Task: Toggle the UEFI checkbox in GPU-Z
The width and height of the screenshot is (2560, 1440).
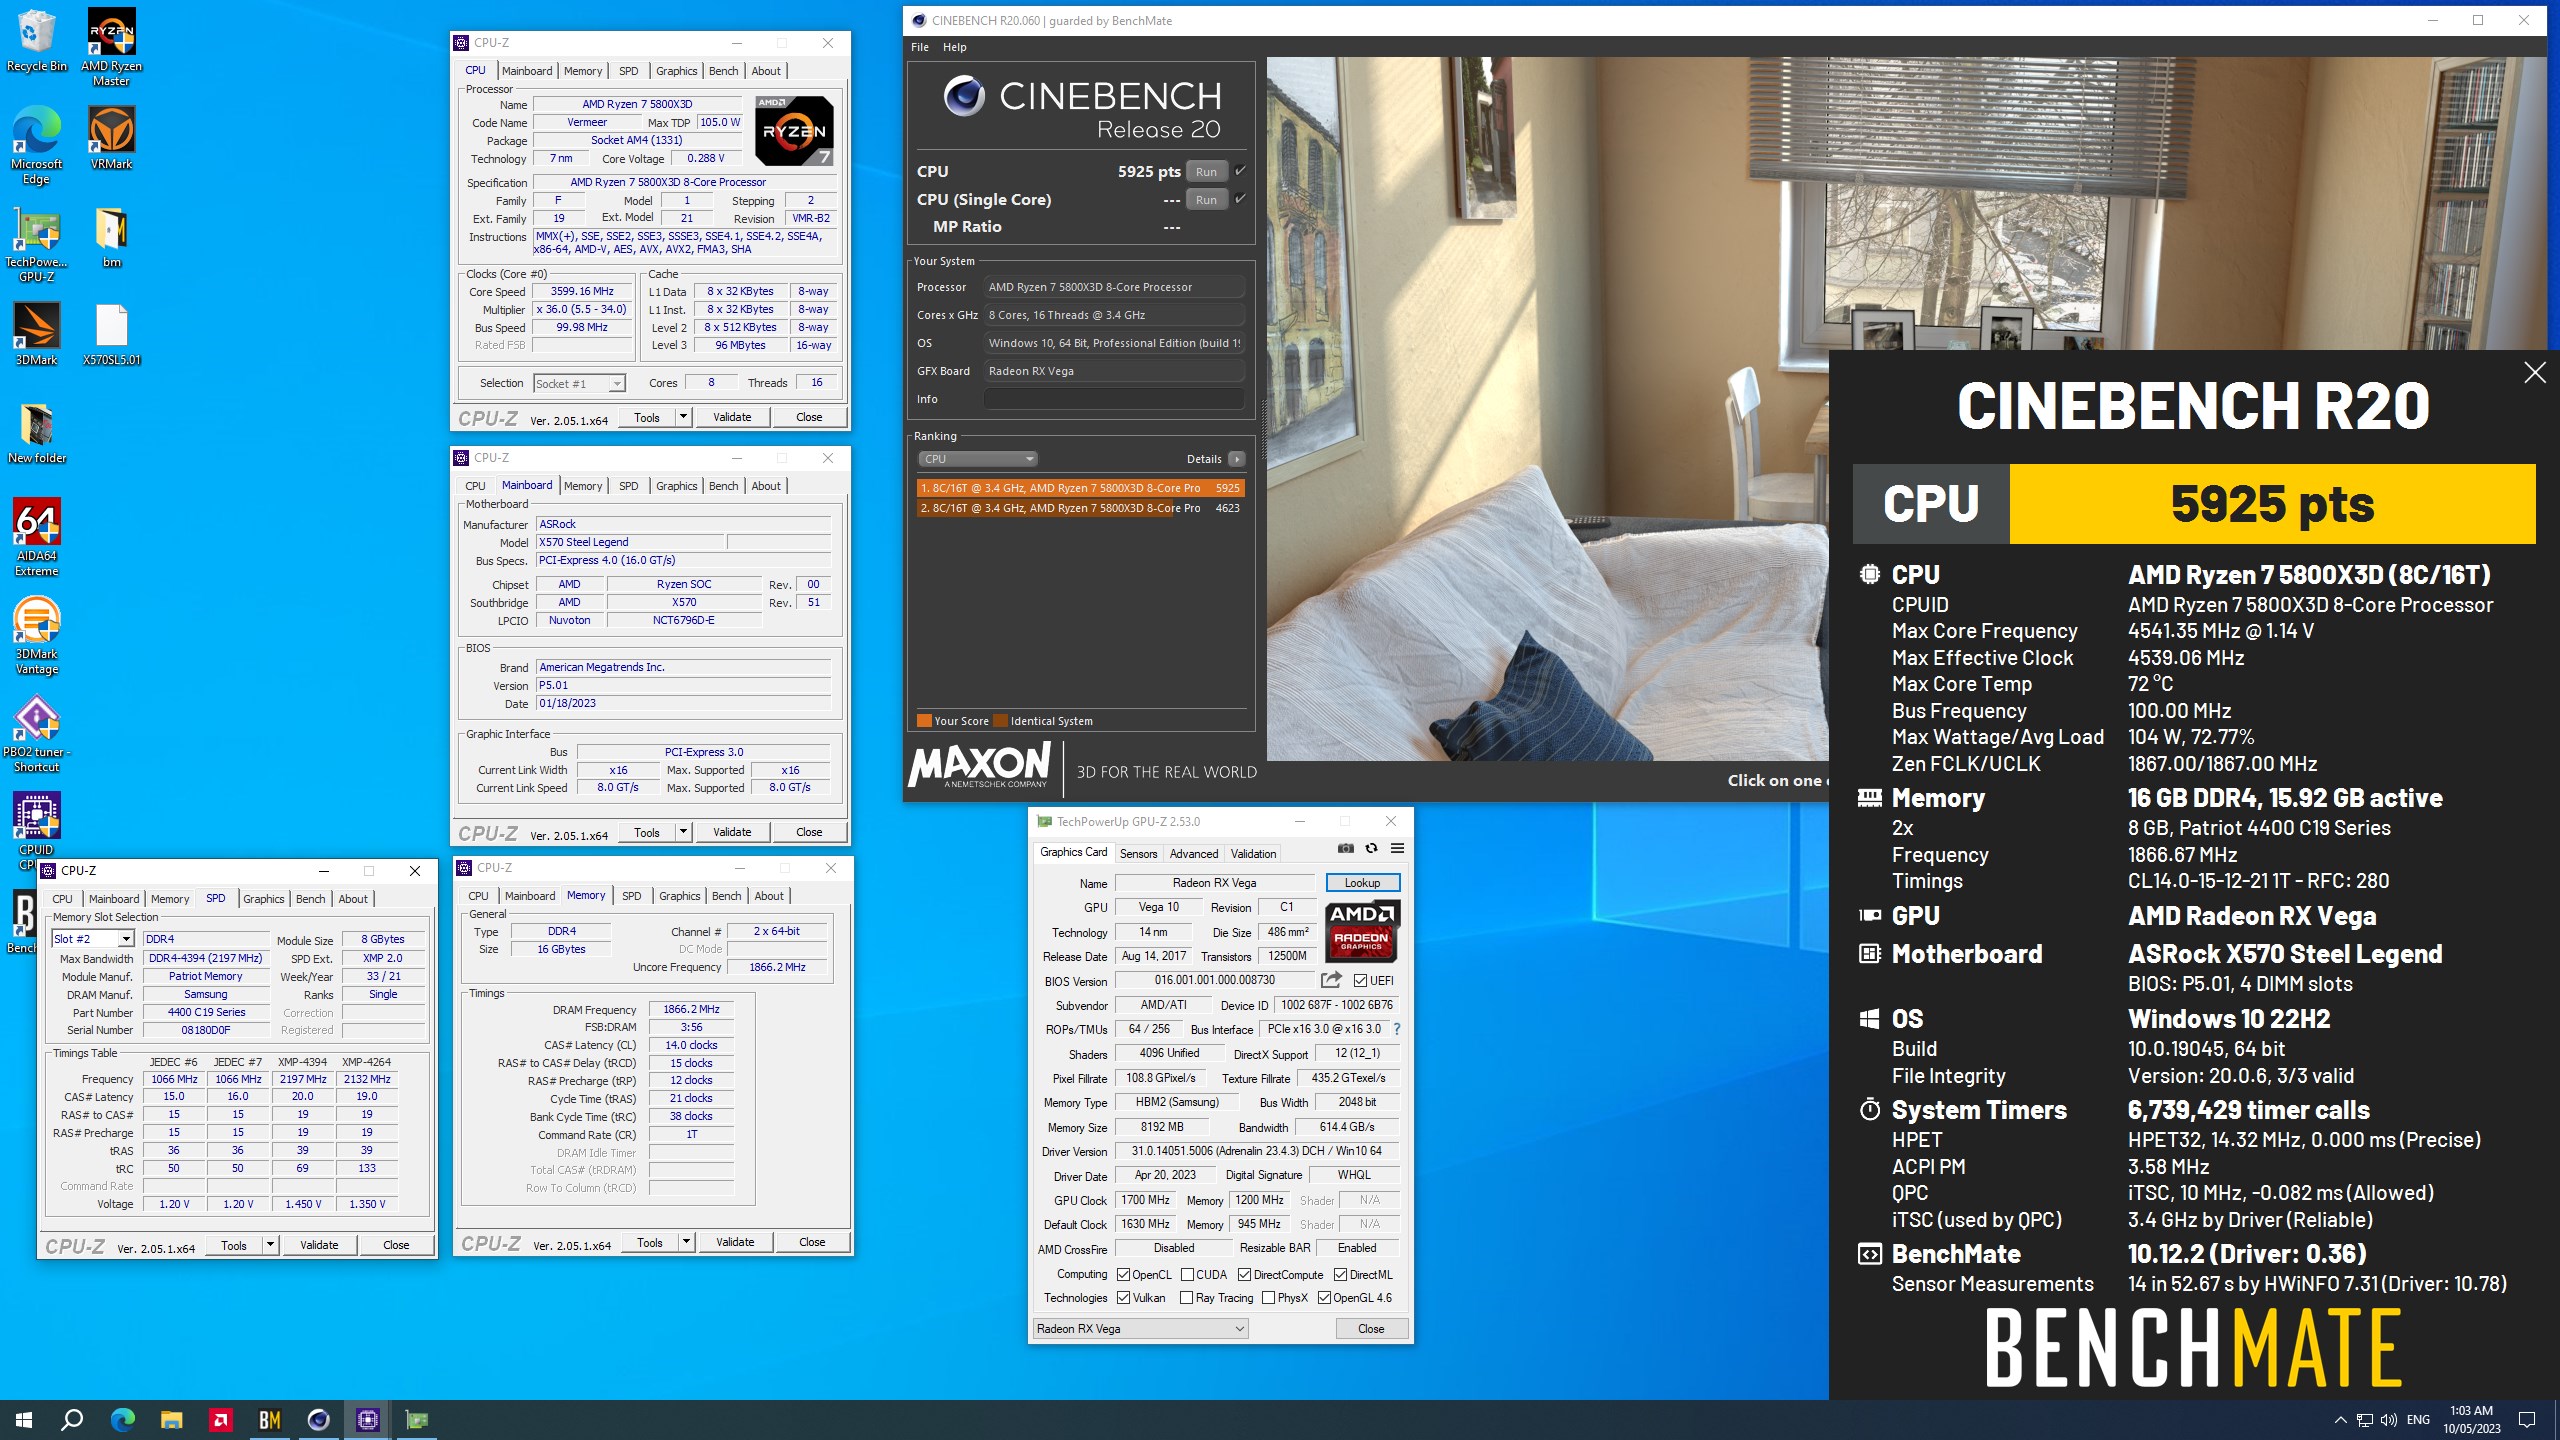Action: (1360, 980)
